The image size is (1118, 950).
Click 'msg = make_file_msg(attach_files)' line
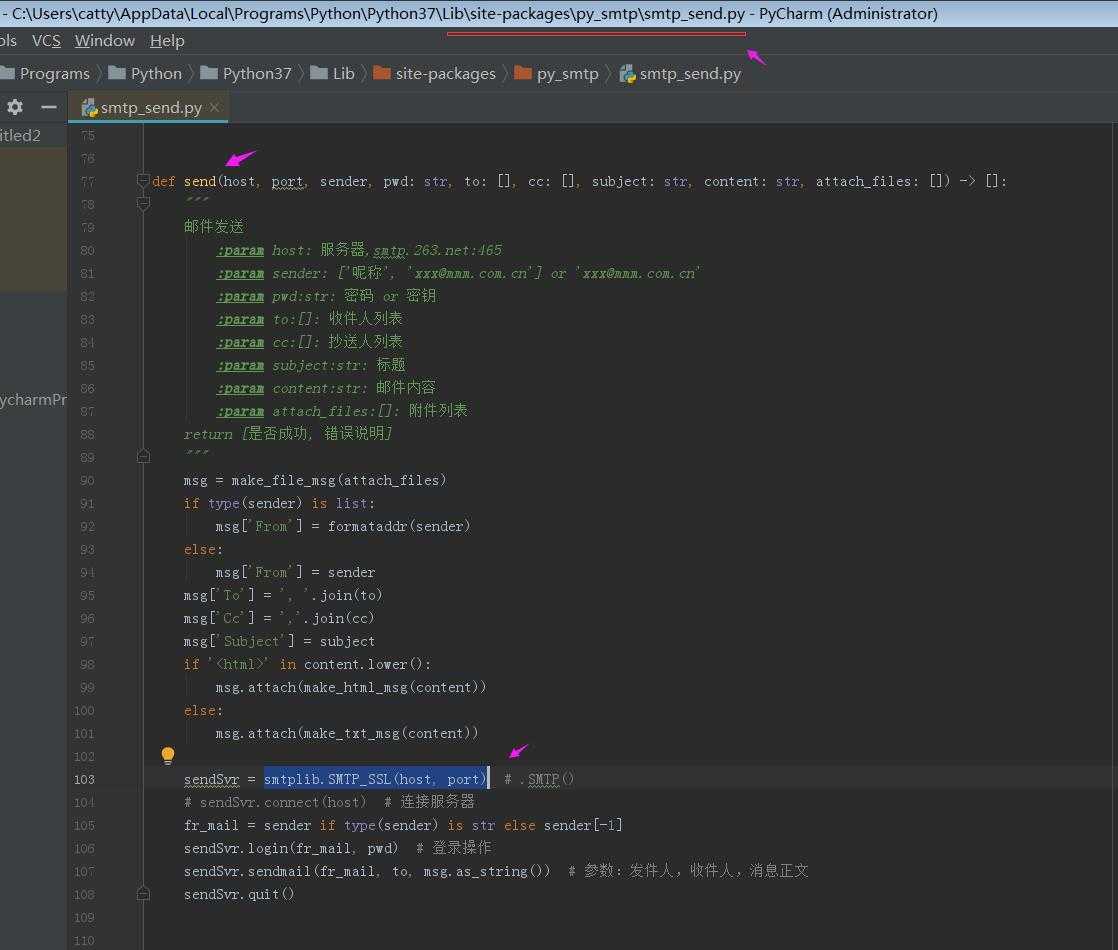[314, 481]
